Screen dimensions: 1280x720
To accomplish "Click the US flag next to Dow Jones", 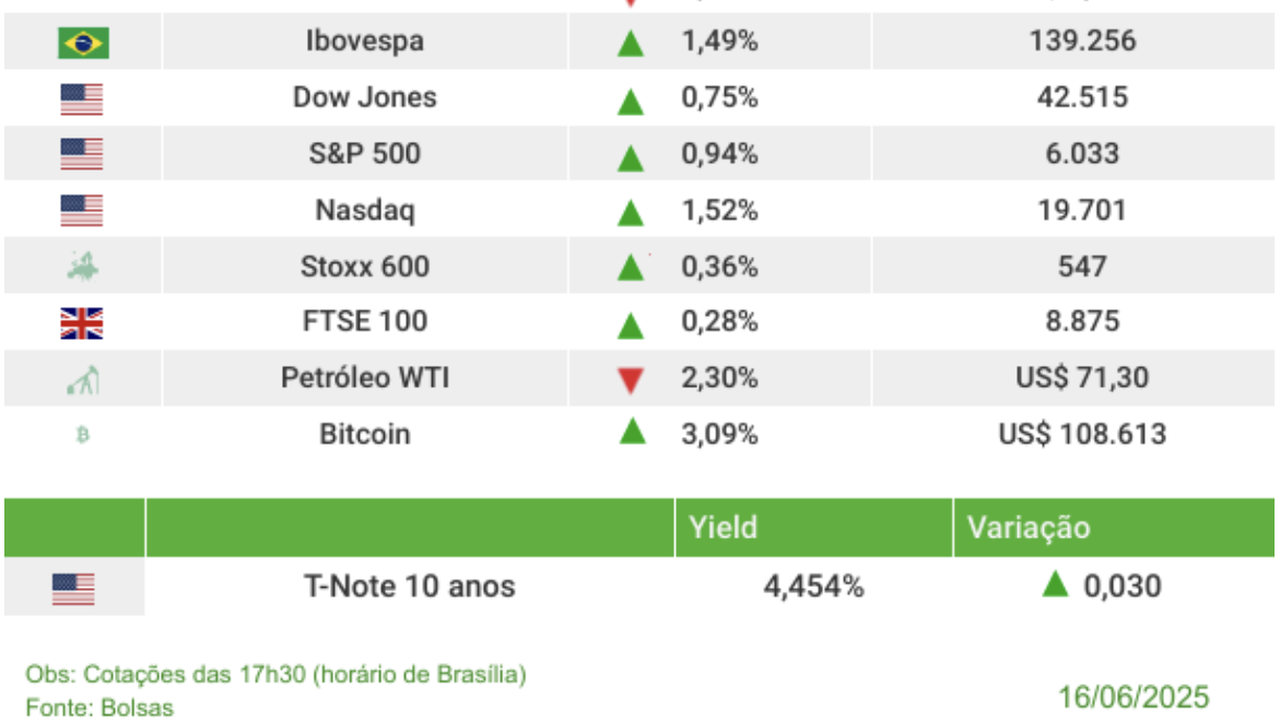I will coord(82,99).
